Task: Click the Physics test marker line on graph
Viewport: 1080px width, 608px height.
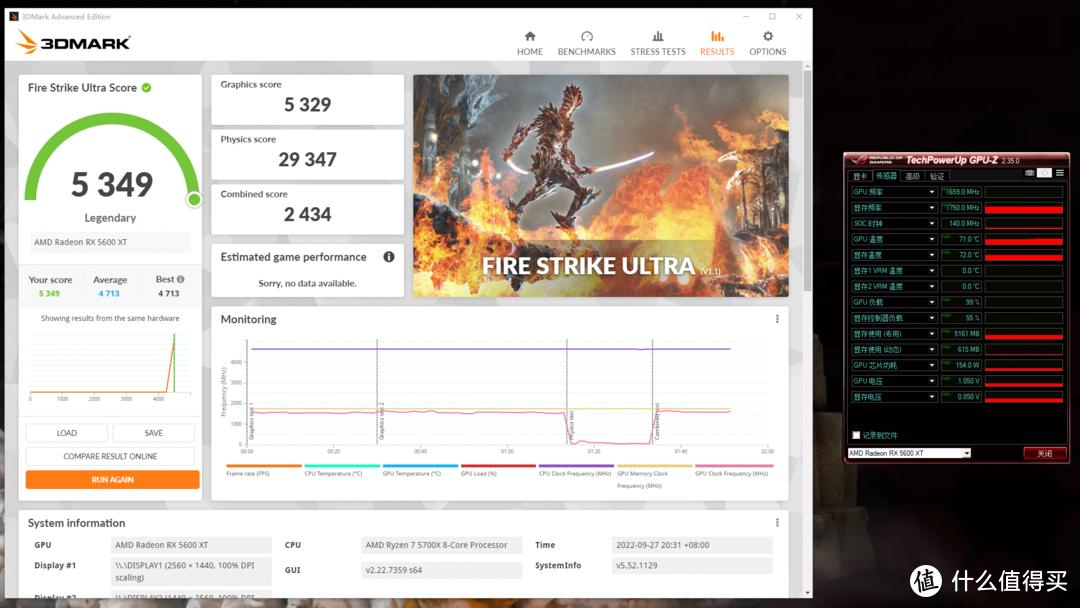Action: click(567, 392)
